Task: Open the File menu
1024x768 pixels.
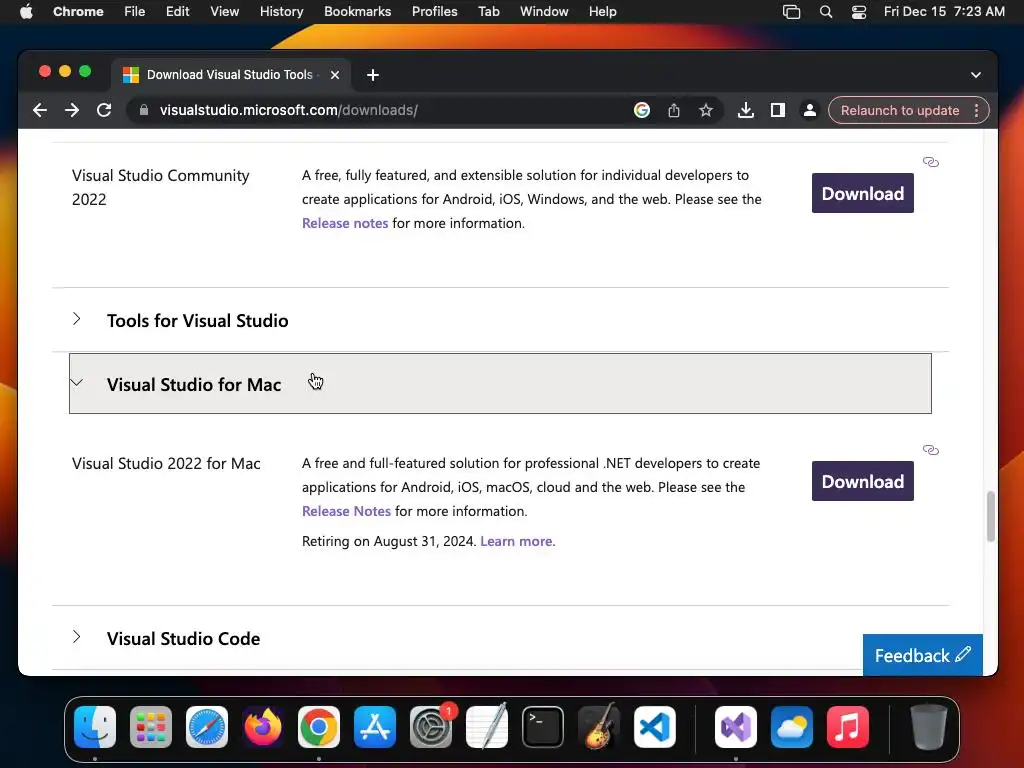Action: 135,12
